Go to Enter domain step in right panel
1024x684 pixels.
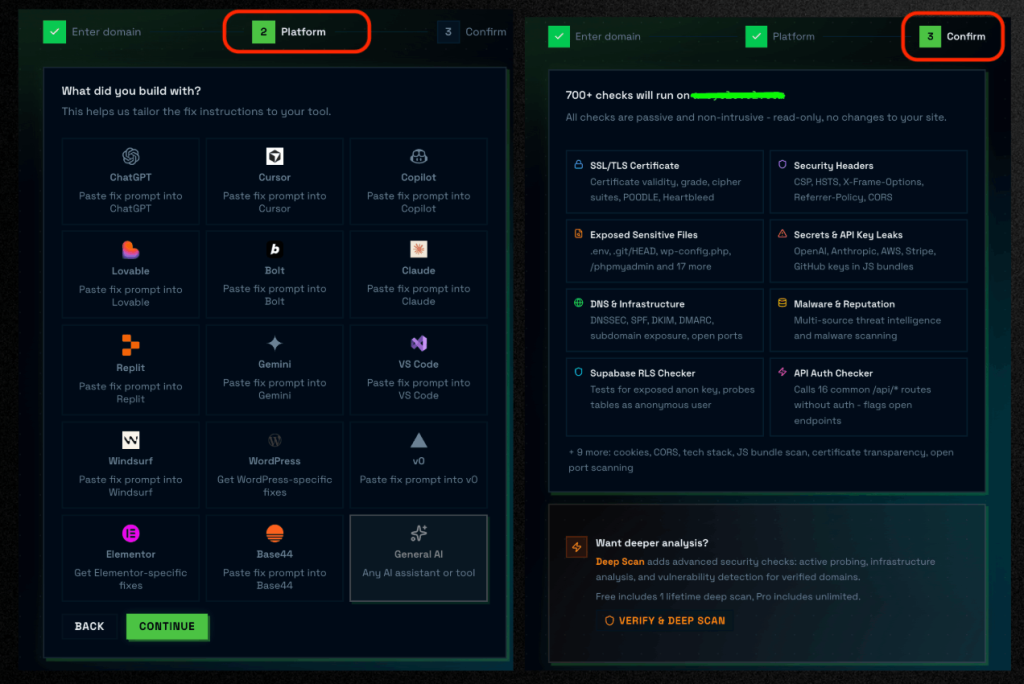pos(594,37)
